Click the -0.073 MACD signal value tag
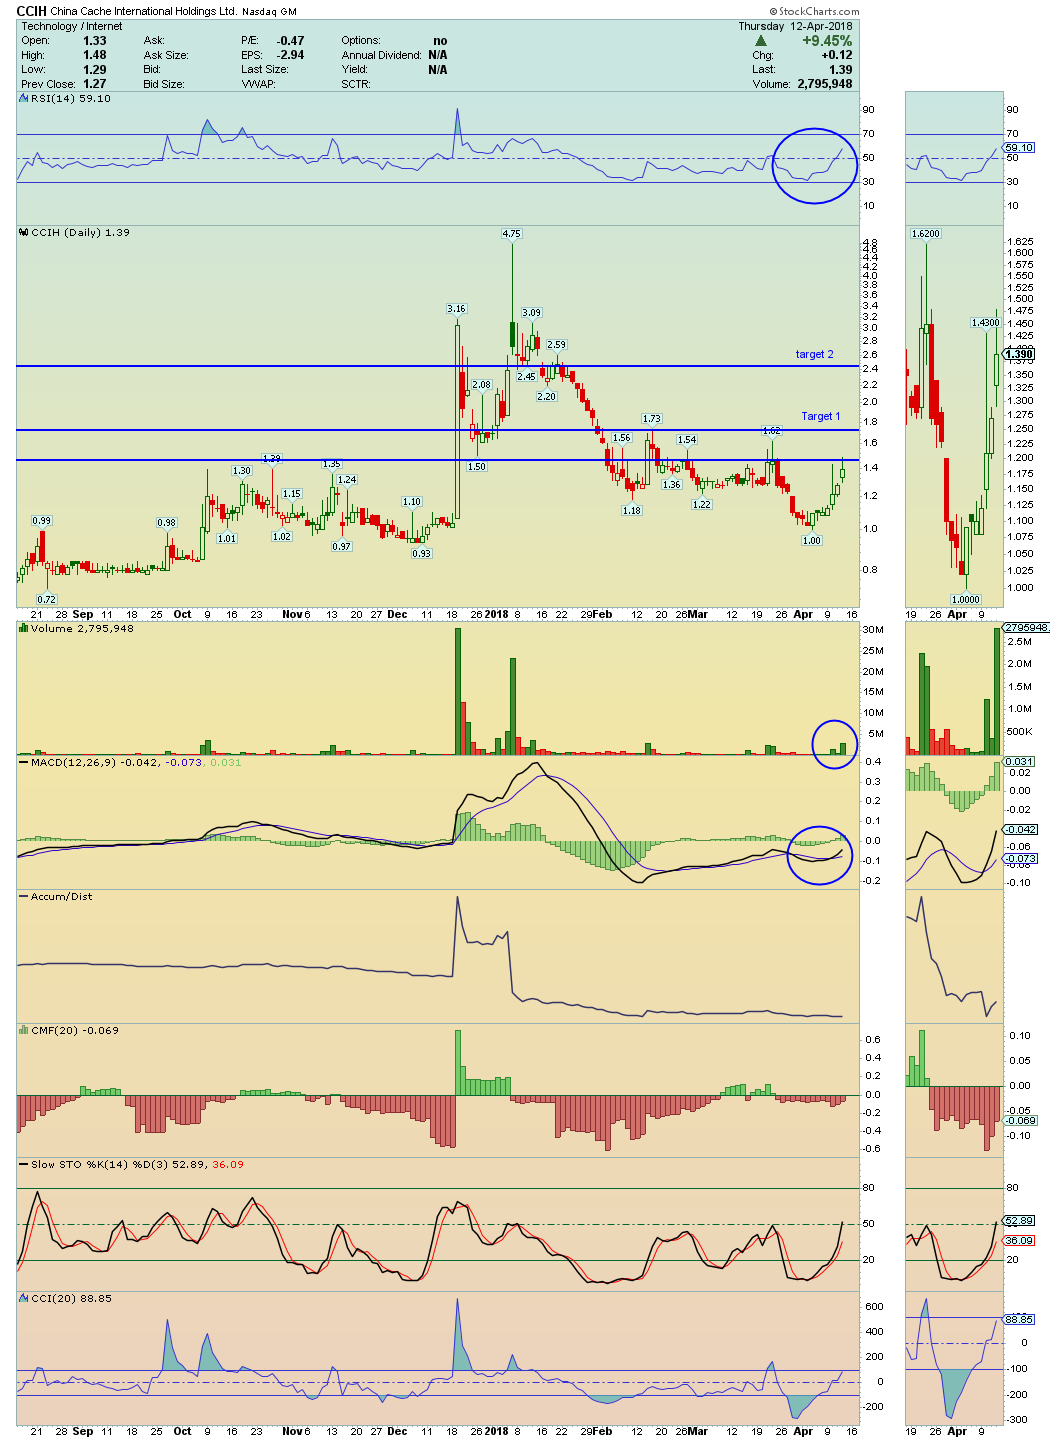Image resolution: width=1050 pixels, height=1439 pixels. coord(1021,858)
